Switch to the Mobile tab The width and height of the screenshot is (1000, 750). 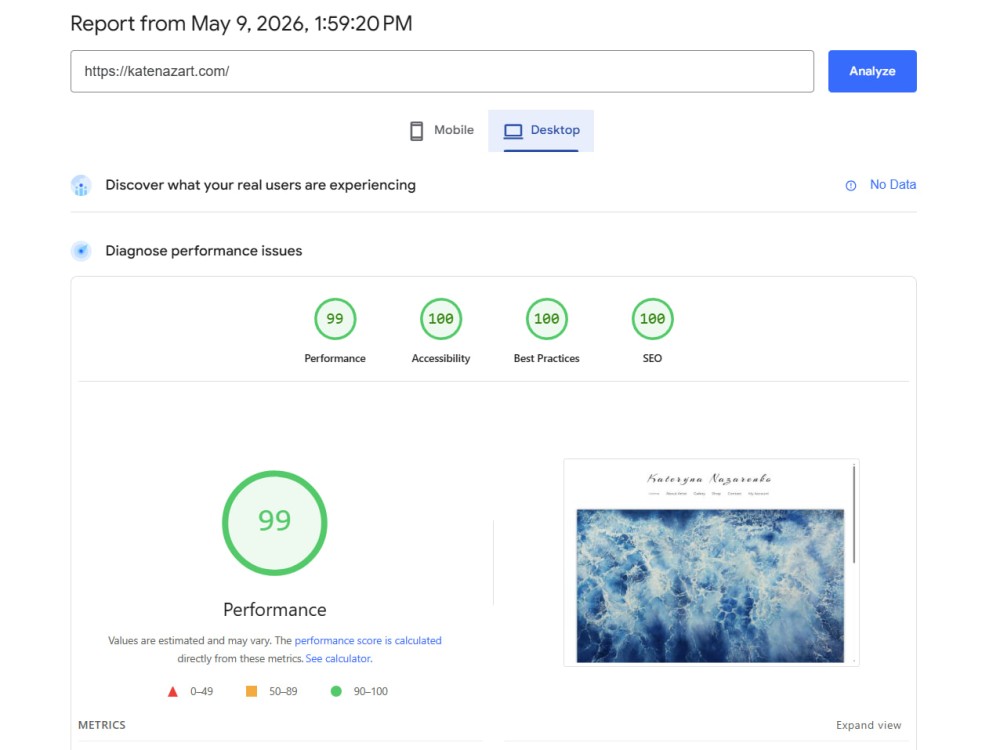point(442,131)
